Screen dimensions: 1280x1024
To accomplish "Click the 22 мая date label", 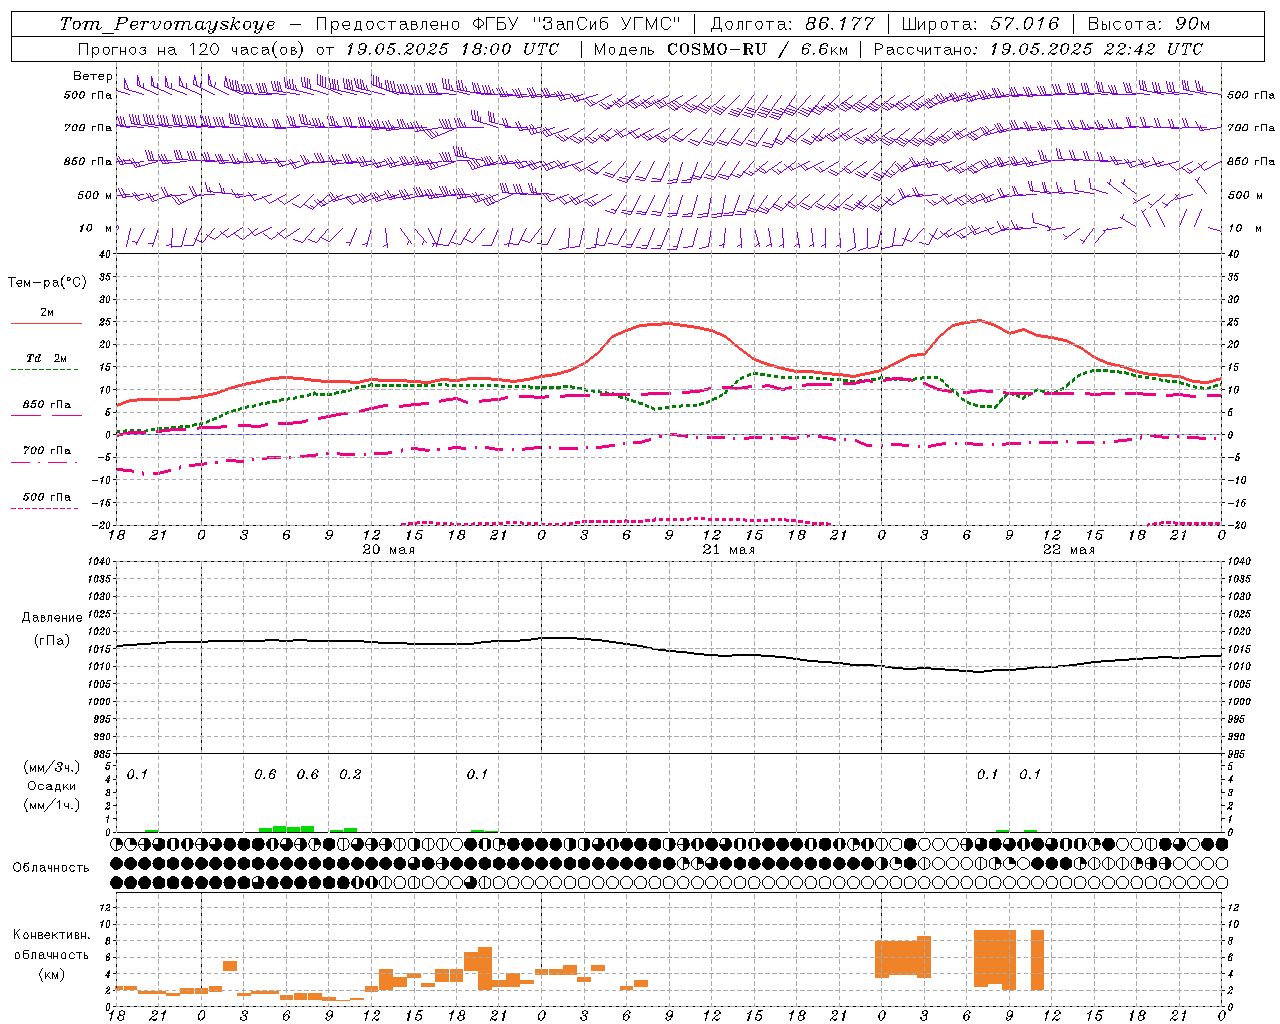I will pos(1069,550).
